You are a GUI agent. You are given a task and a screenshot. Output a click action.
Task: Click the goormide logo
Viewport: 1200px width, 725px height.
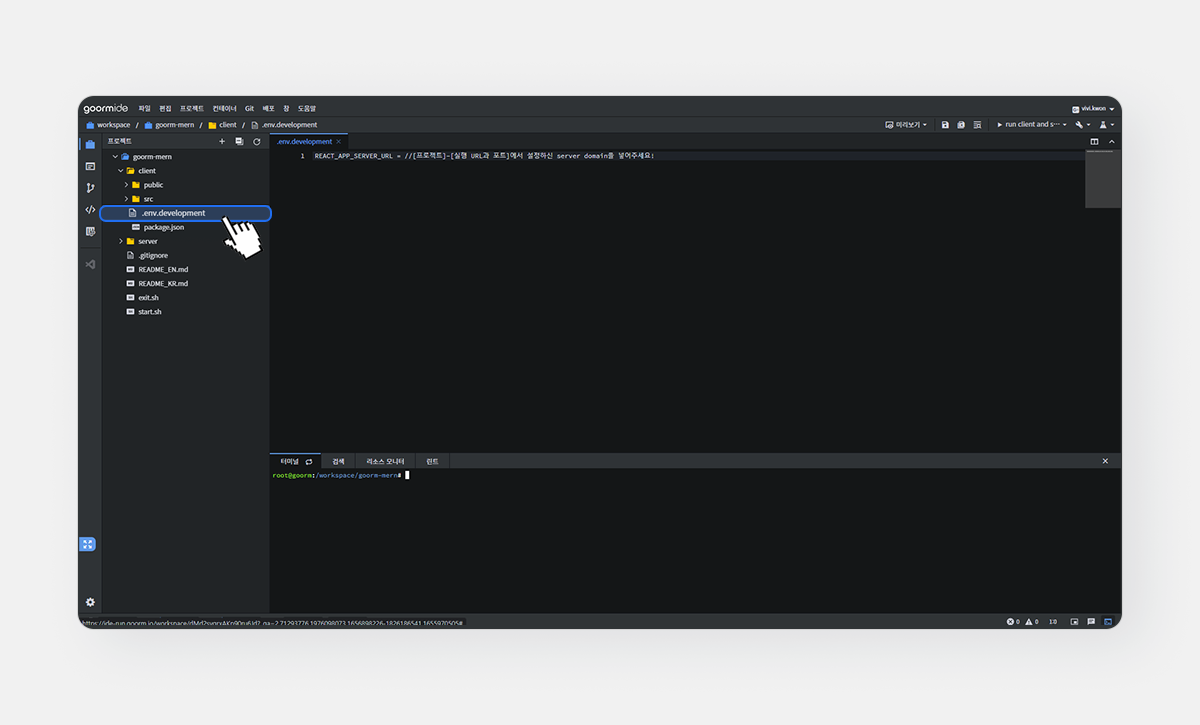(105, 107)
